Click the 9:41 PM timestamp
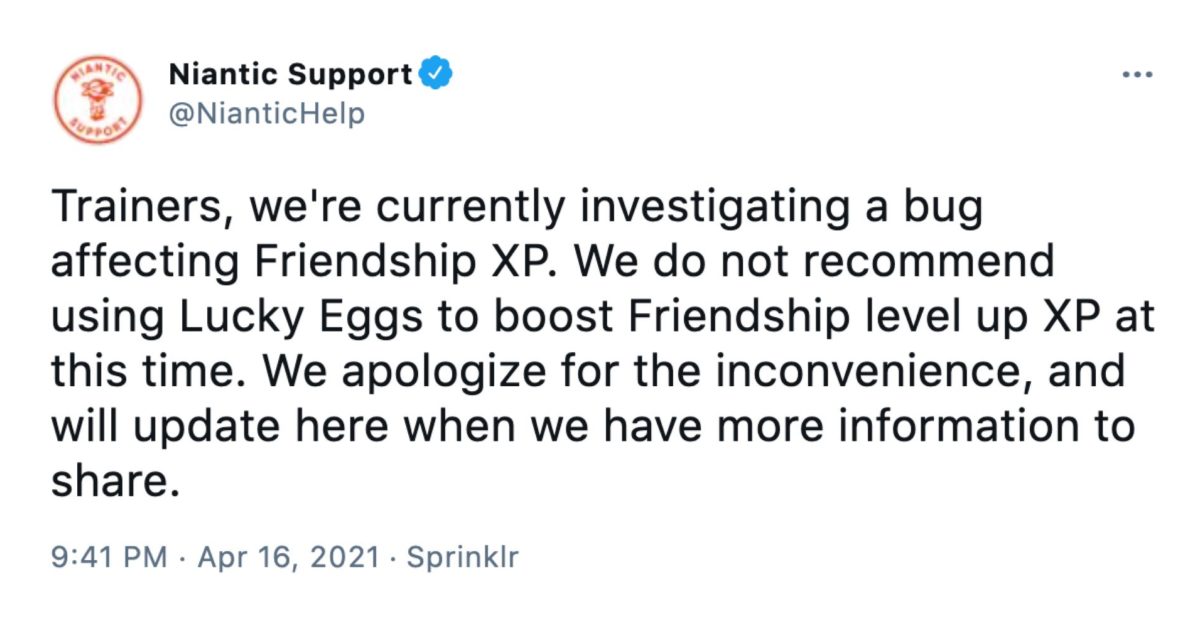This screenshot has height=628, width=1200. coord(108,558)
